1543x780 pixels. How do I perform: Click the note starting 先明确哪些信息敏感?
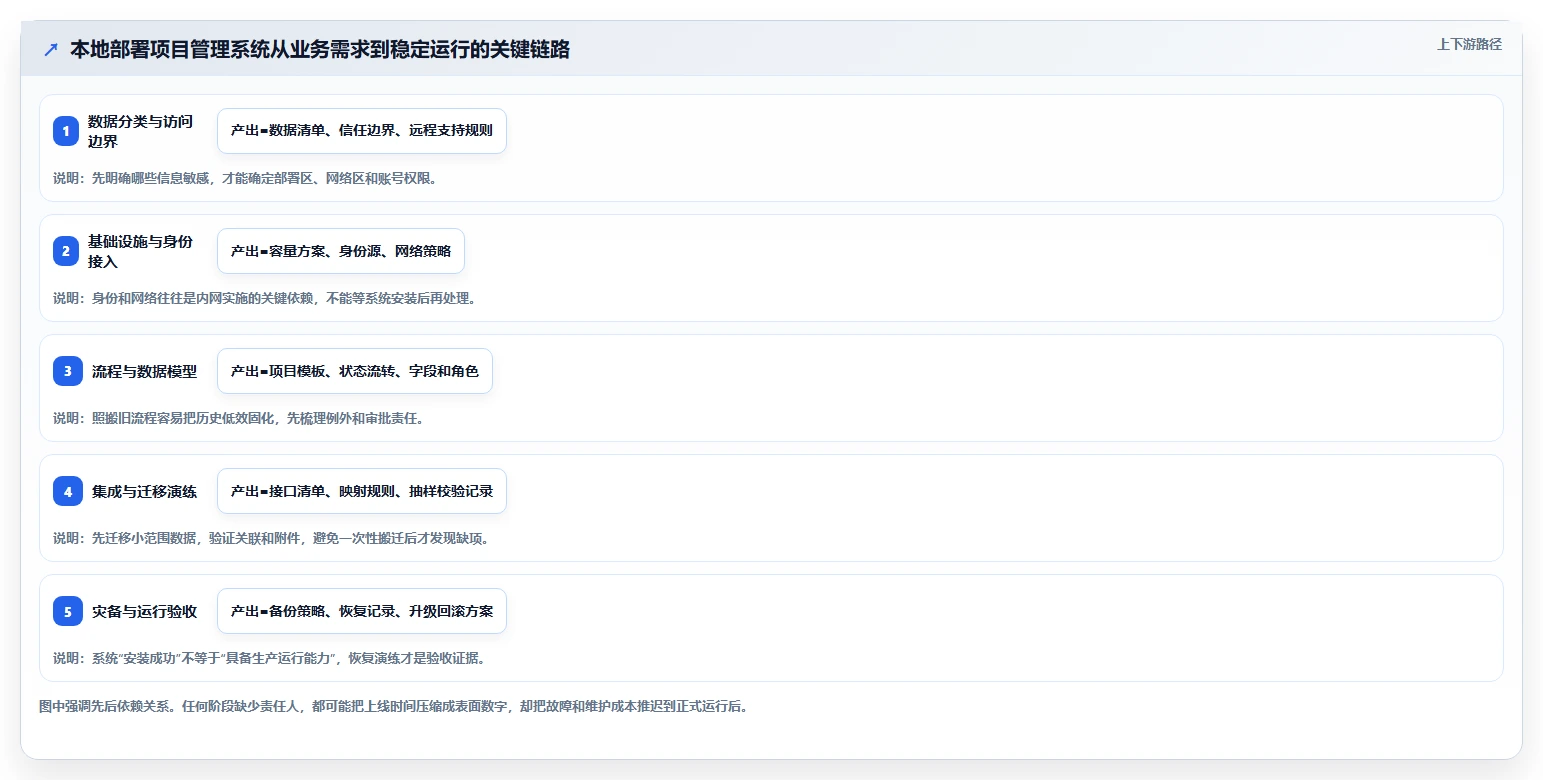pyautogui.click(x=245, y=178)
